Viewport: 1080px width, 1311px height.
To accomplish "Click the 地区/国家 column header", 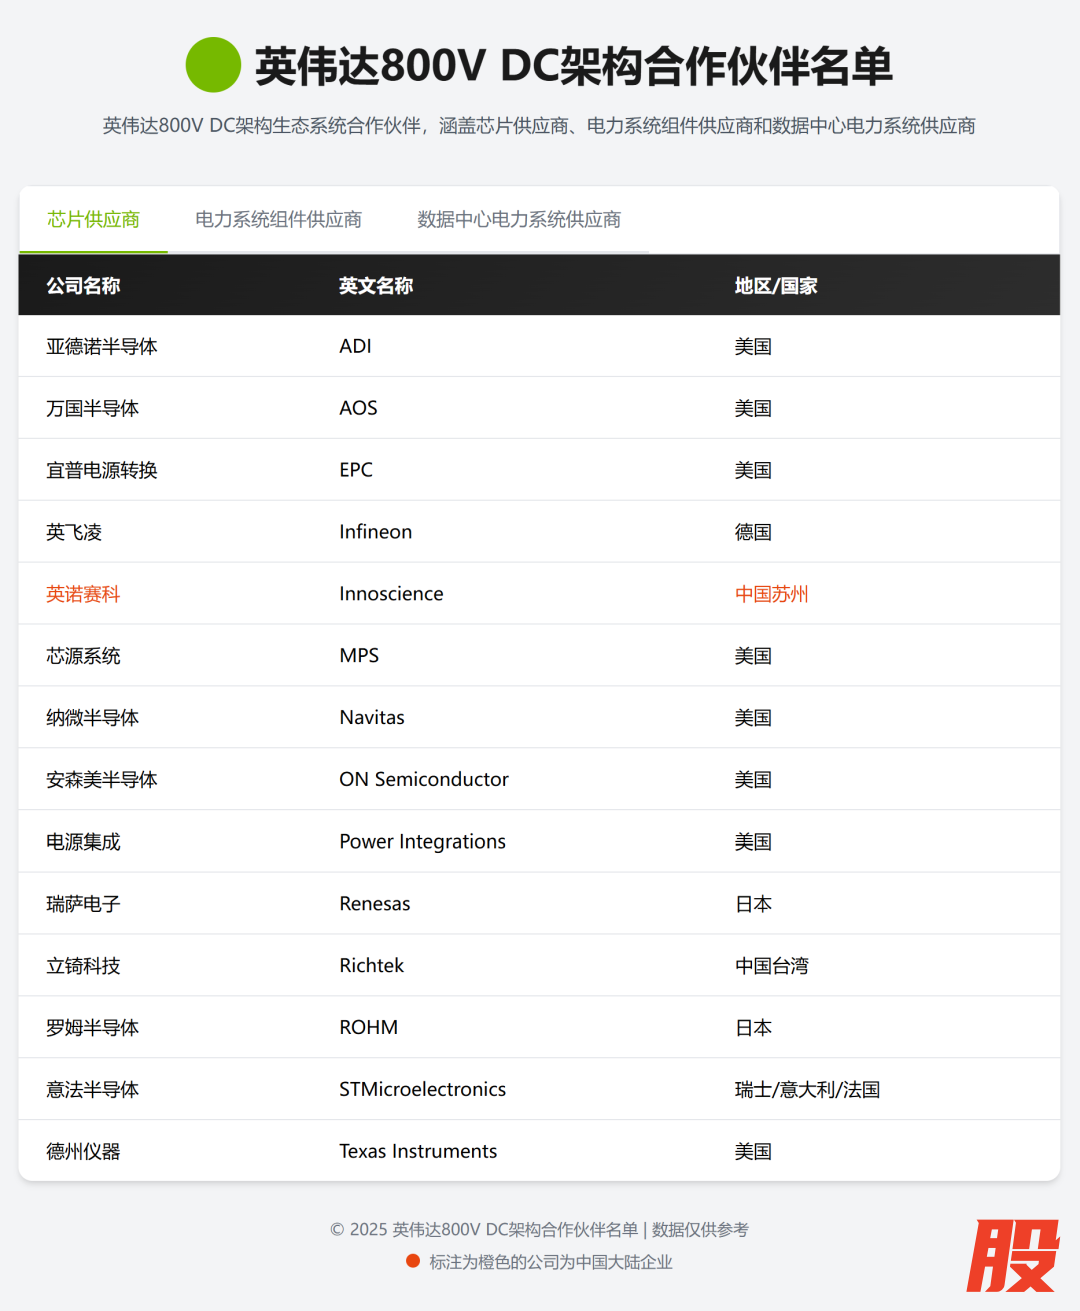I will 775,286.
